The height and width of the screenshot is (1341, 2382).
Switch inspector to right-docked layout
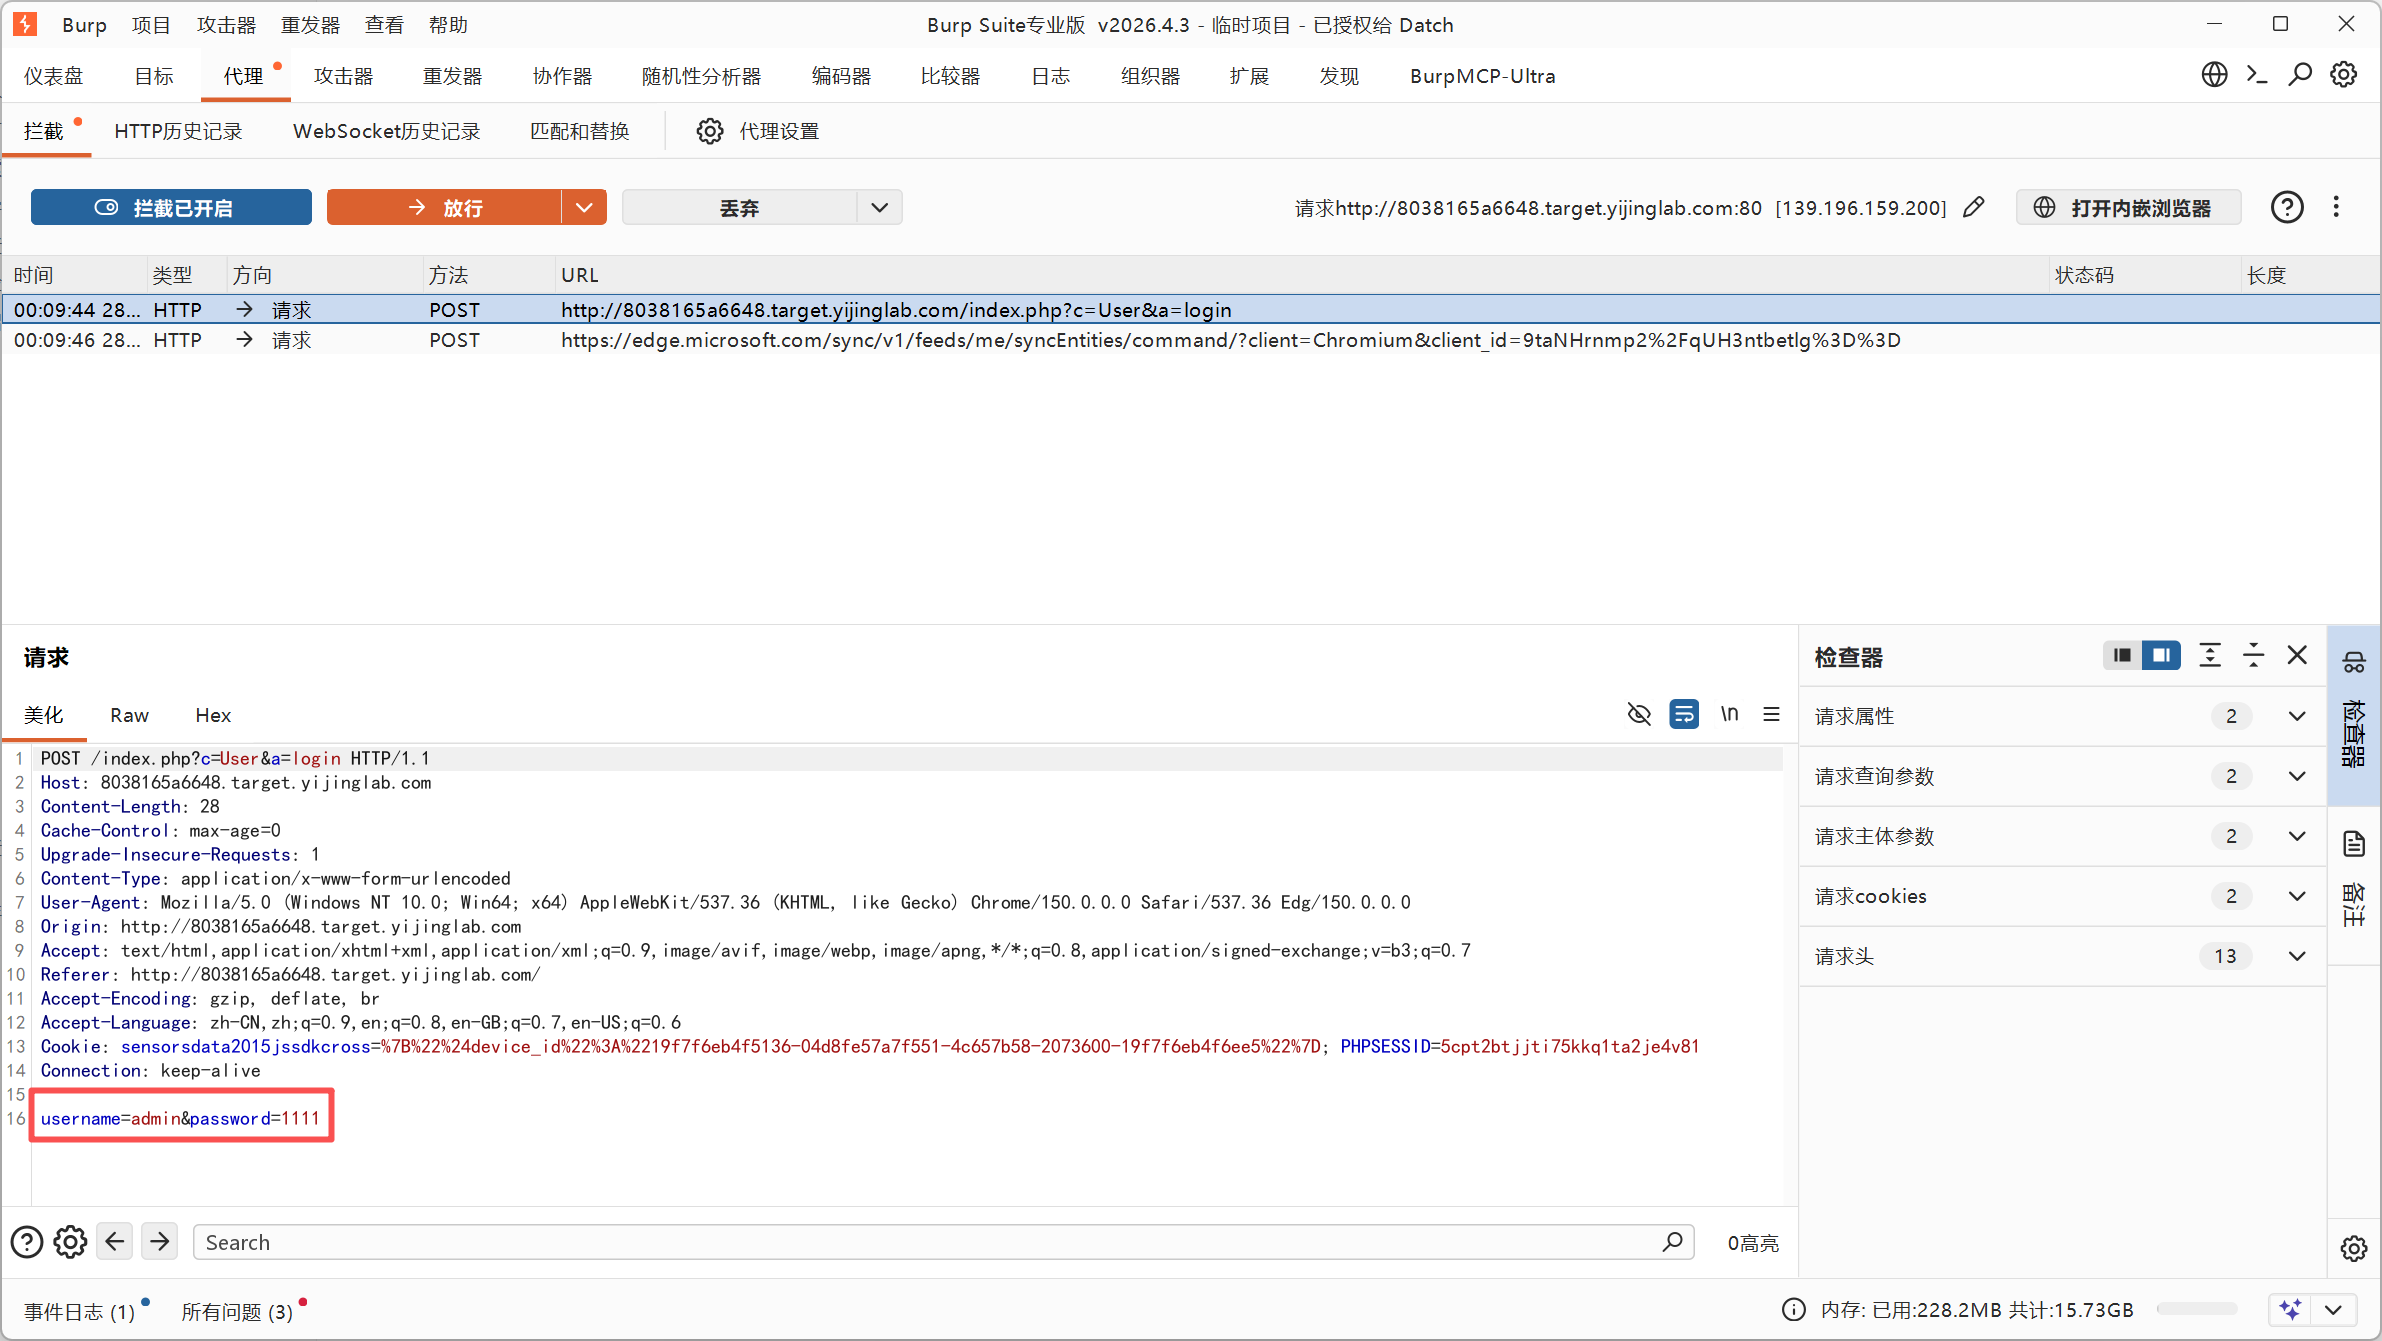(2161, 655)
